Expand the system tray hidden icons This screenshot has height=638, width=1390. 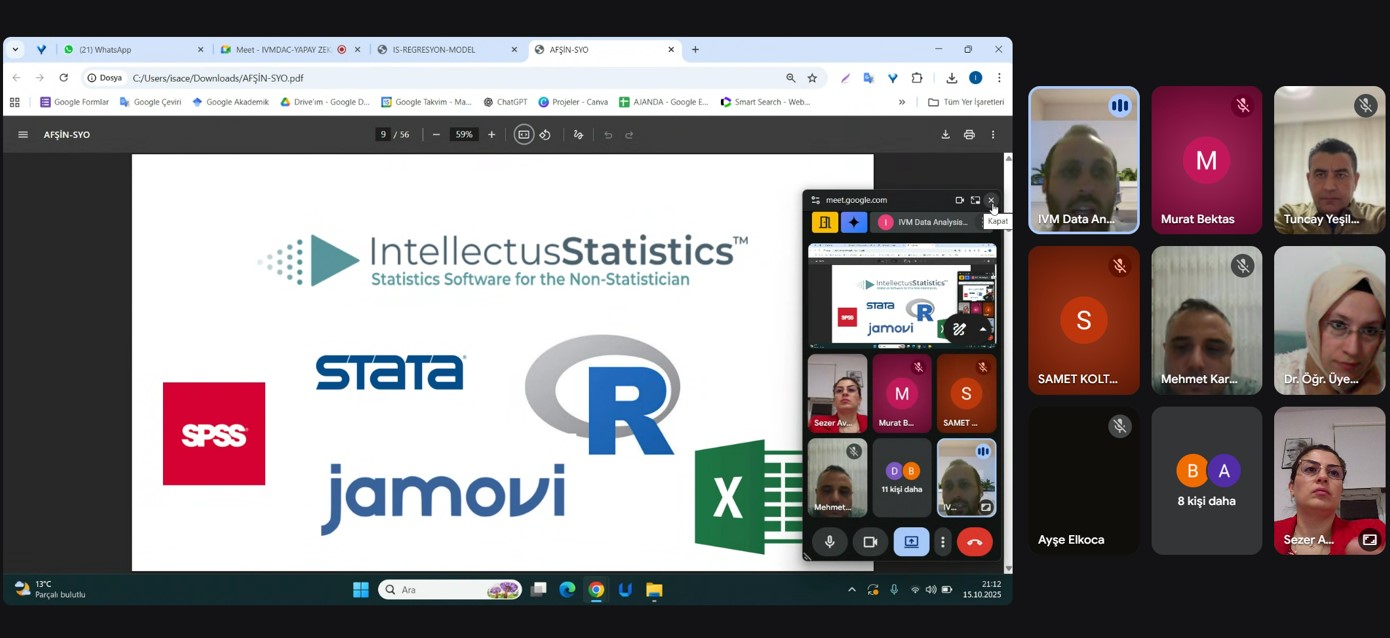(x=852, y=590)
